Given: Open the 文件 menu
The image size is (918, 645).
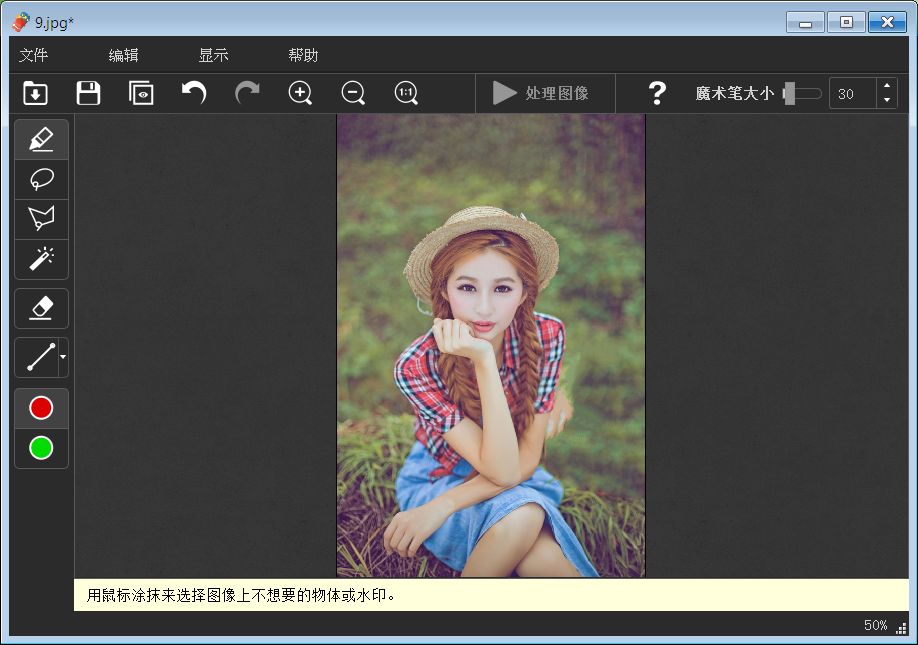Looking at the screenshot, I should 33,55.
